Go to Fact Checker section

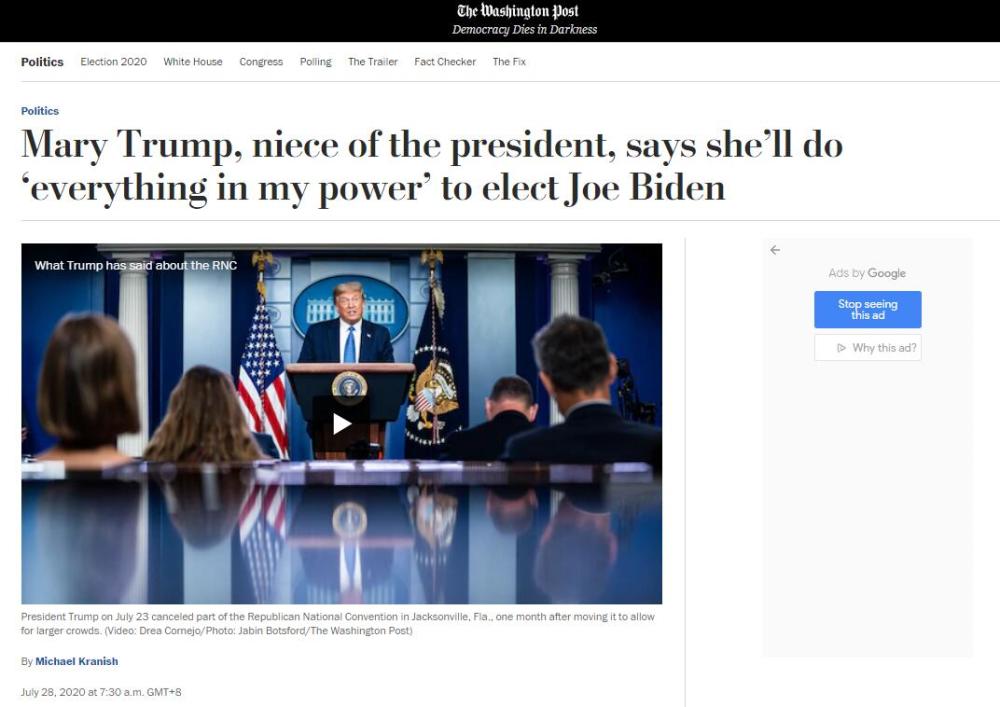[x=445, y=62]
